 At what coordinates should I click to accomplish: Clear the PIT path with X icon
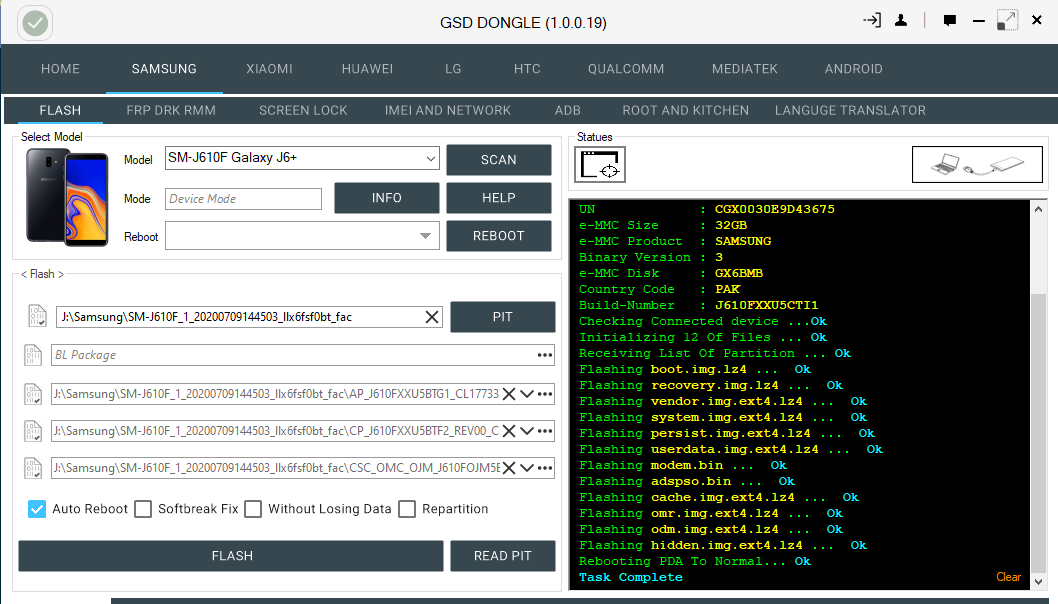coord(432,317)
